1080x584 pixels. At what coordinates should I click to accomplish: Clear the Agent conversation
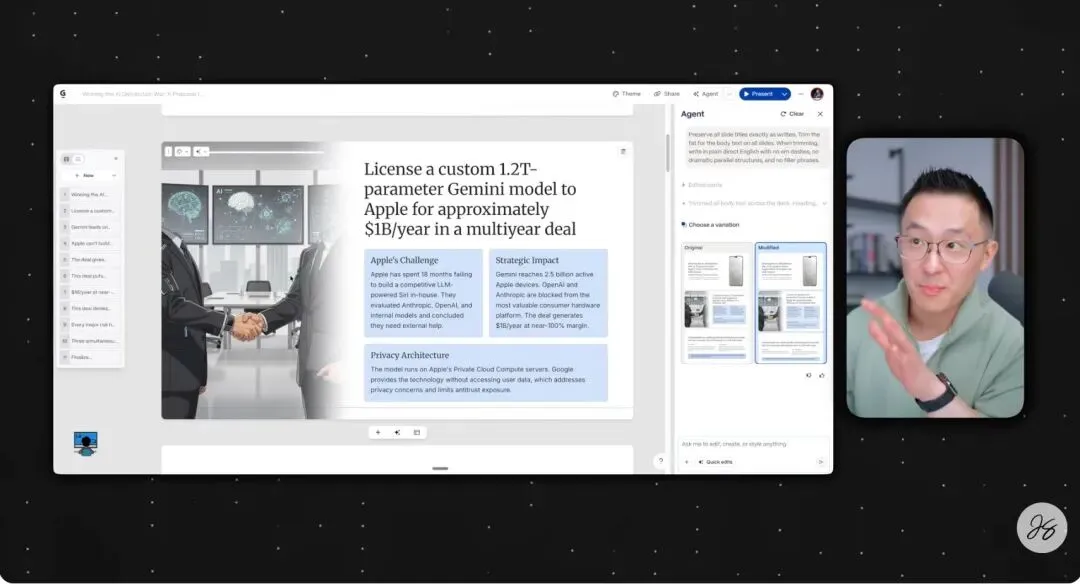[792, 114]
